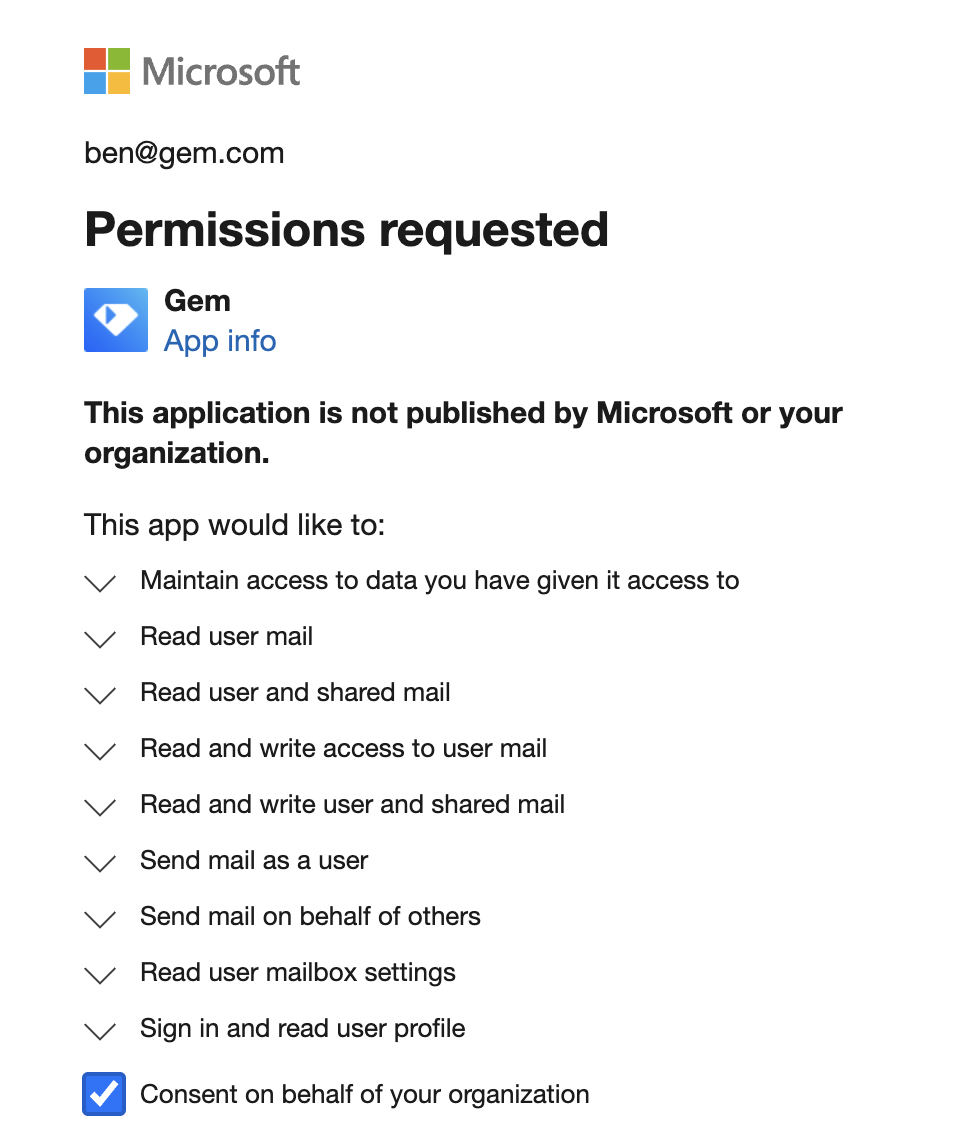
Task: Click the 'Read user mailbox settings' label
Action: pos(298,973)
